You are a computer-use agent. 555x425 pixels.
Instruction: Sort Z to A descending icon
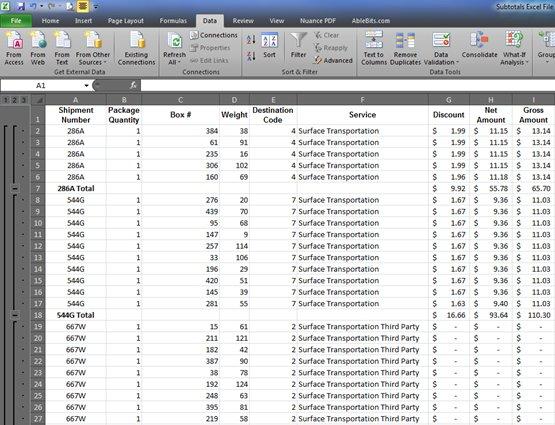[251, 56]
